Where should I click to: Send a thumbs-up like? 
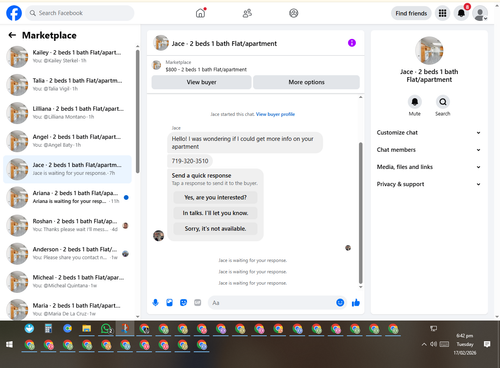click(356, 303)
